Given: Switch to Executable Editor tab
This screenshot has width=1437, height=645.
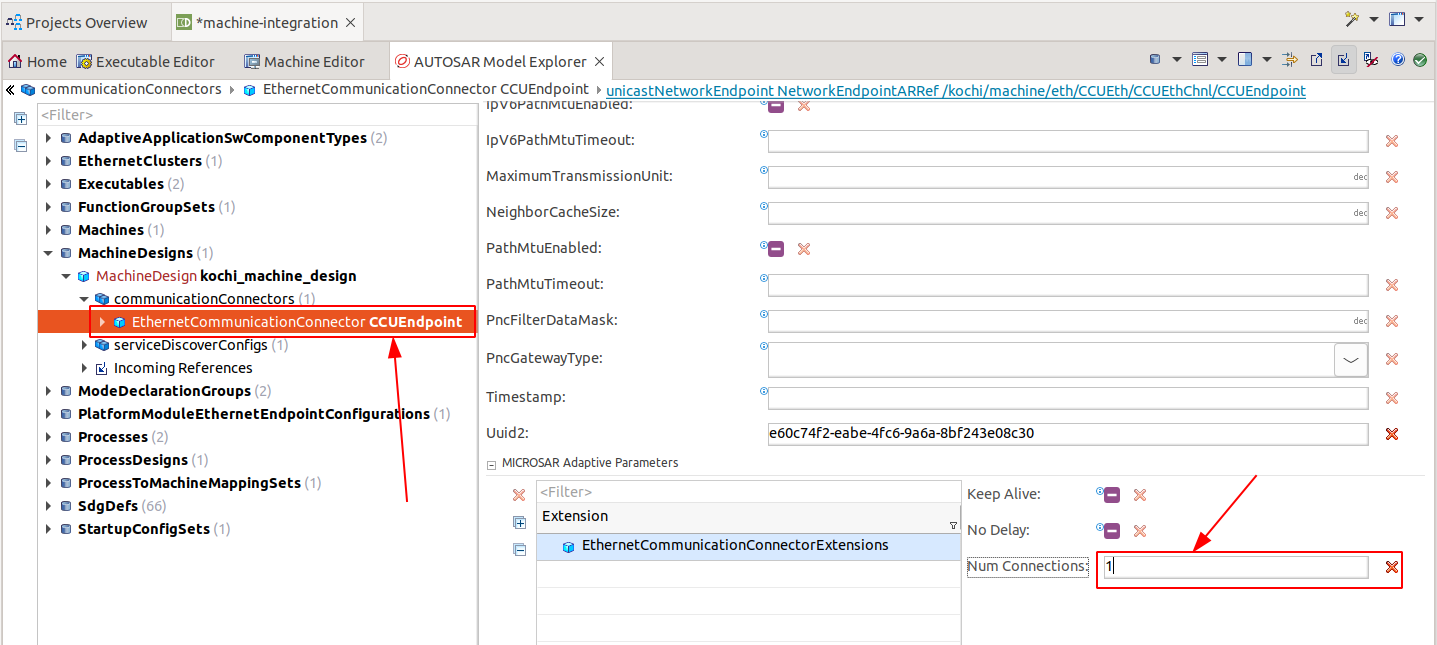Looking at the screenshot, I should coord(145,61).
